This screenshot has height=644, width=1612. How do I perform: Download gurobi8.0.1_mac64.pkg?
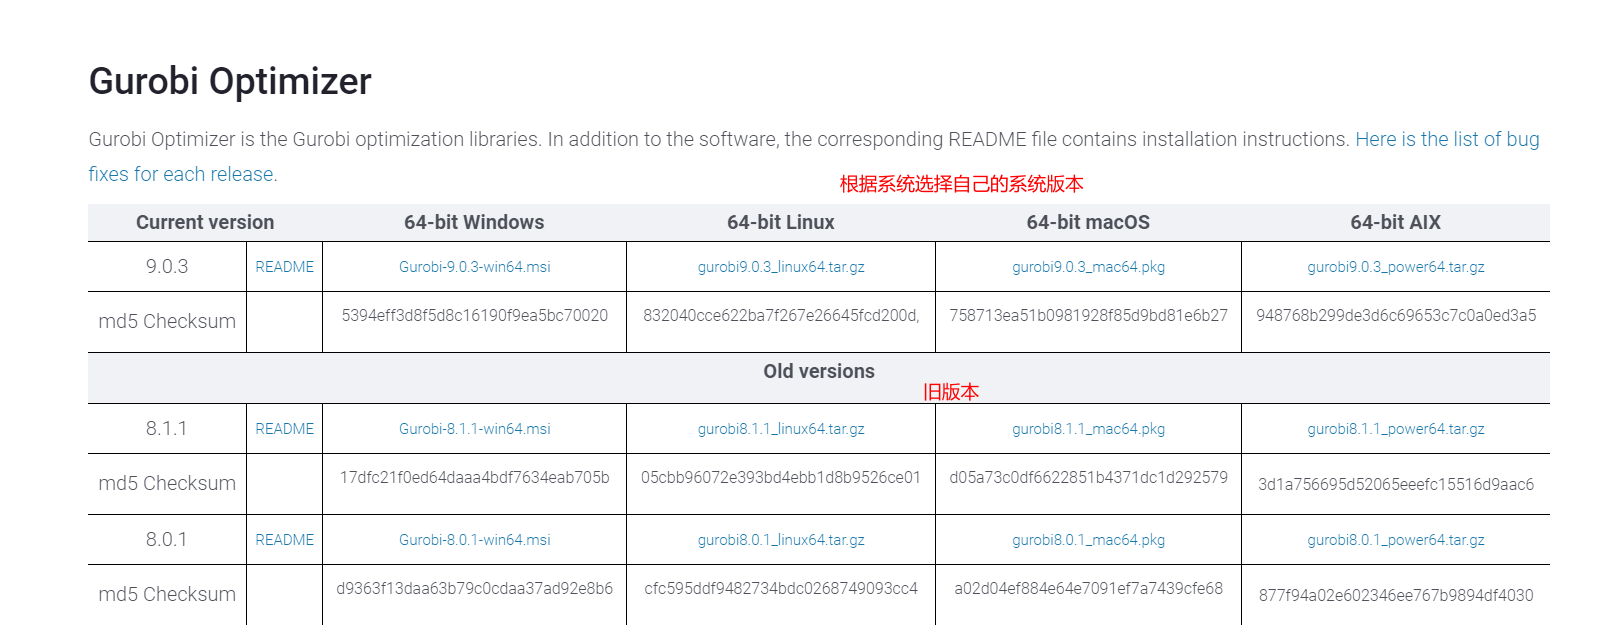1088,540
